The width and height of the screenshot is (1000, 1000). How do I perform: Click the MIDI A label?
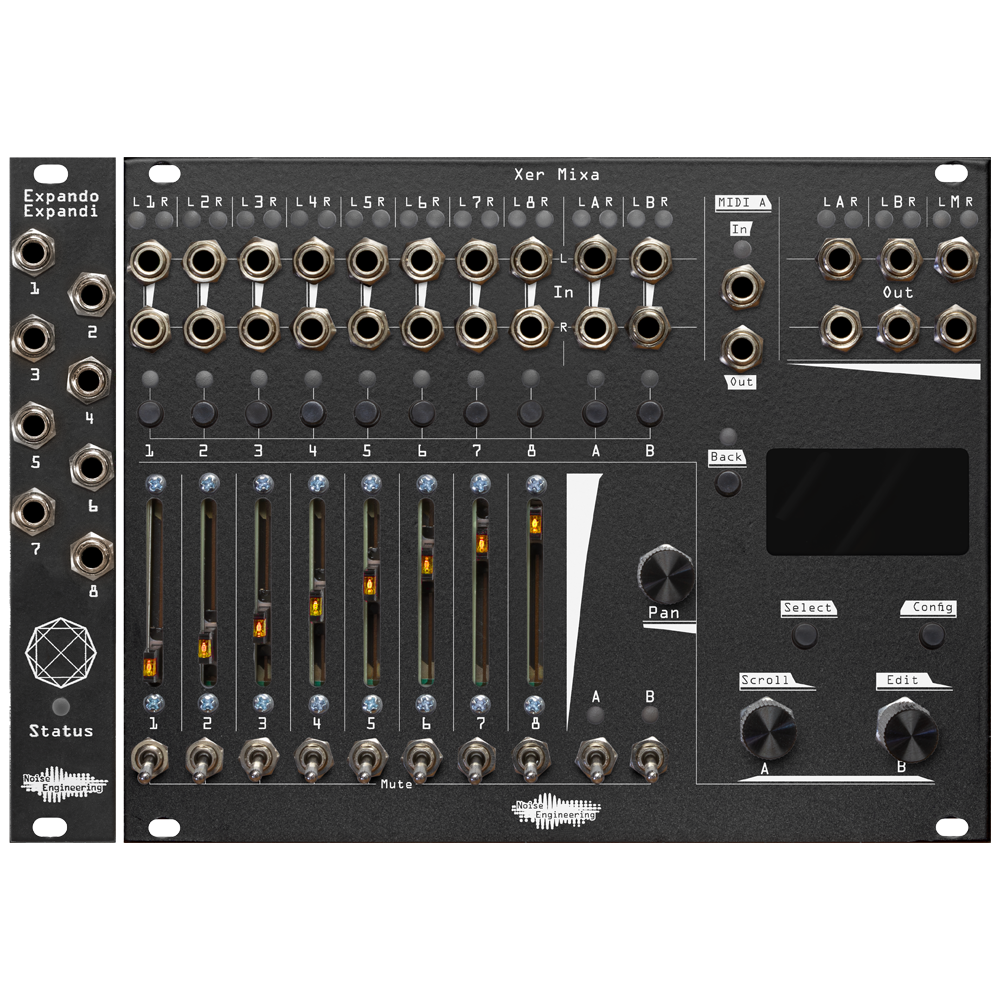coord(742,203)
